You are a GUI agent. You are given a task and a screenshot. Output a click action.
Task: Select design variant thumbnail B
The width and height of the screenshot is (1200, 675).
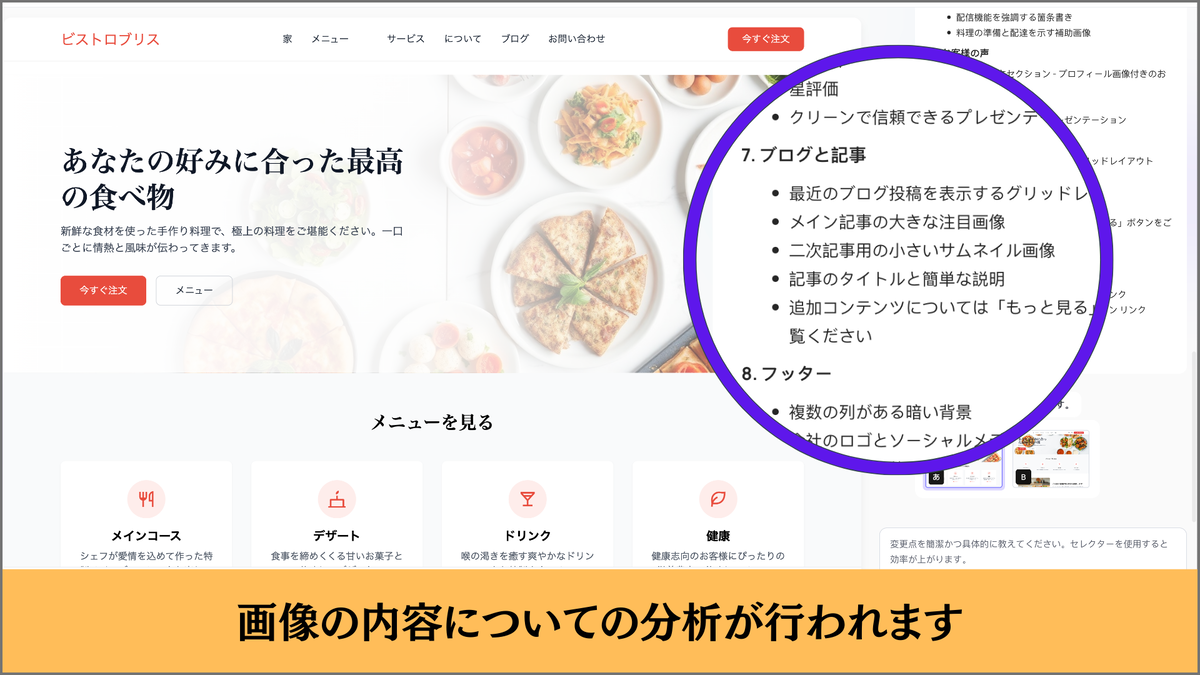(1053, 458)
